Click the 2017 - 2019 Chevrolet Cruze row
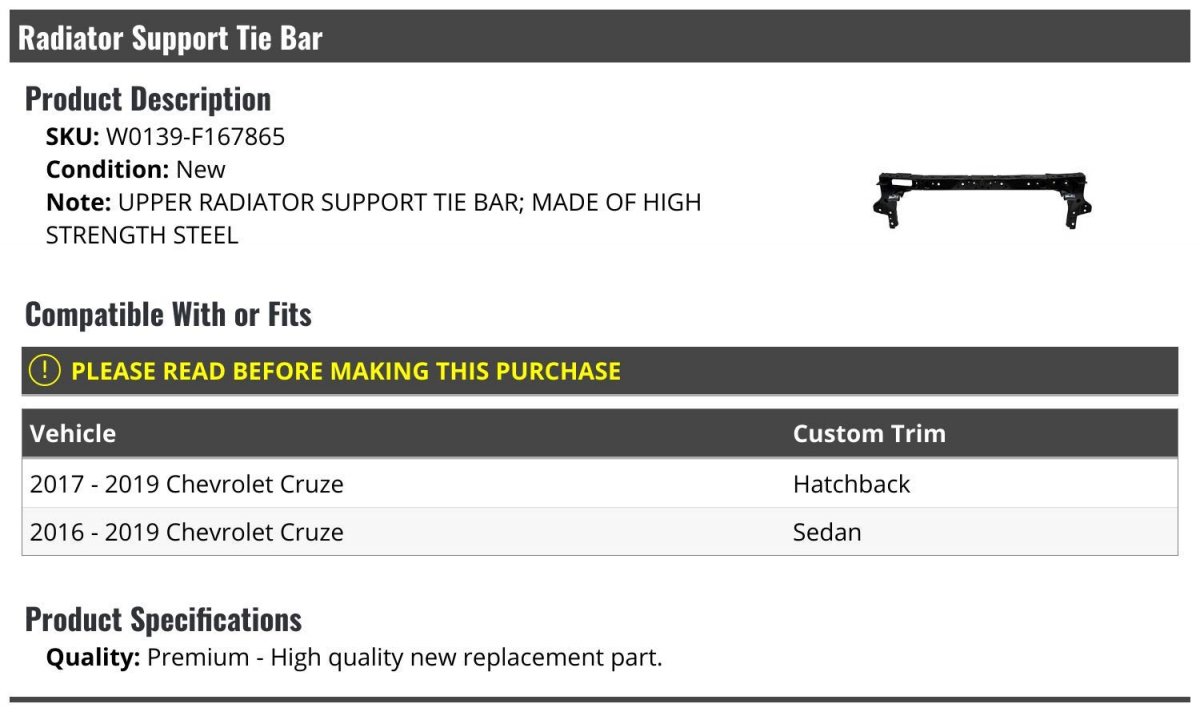The image size is (1200, 712). pyautogui.click(x=187, y=484)
